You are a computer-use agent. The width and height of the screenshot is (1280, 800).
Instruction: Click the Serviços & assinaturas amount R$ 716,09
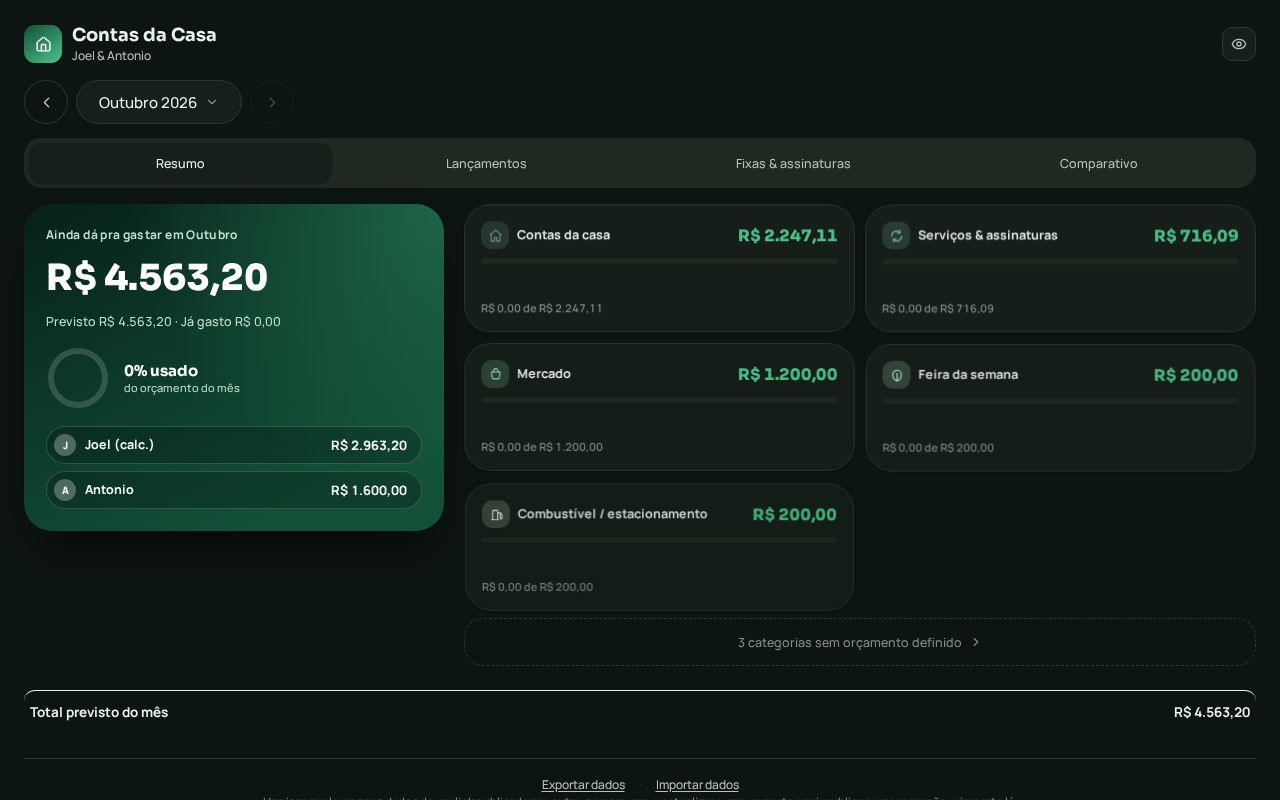tap(1196, 235)
